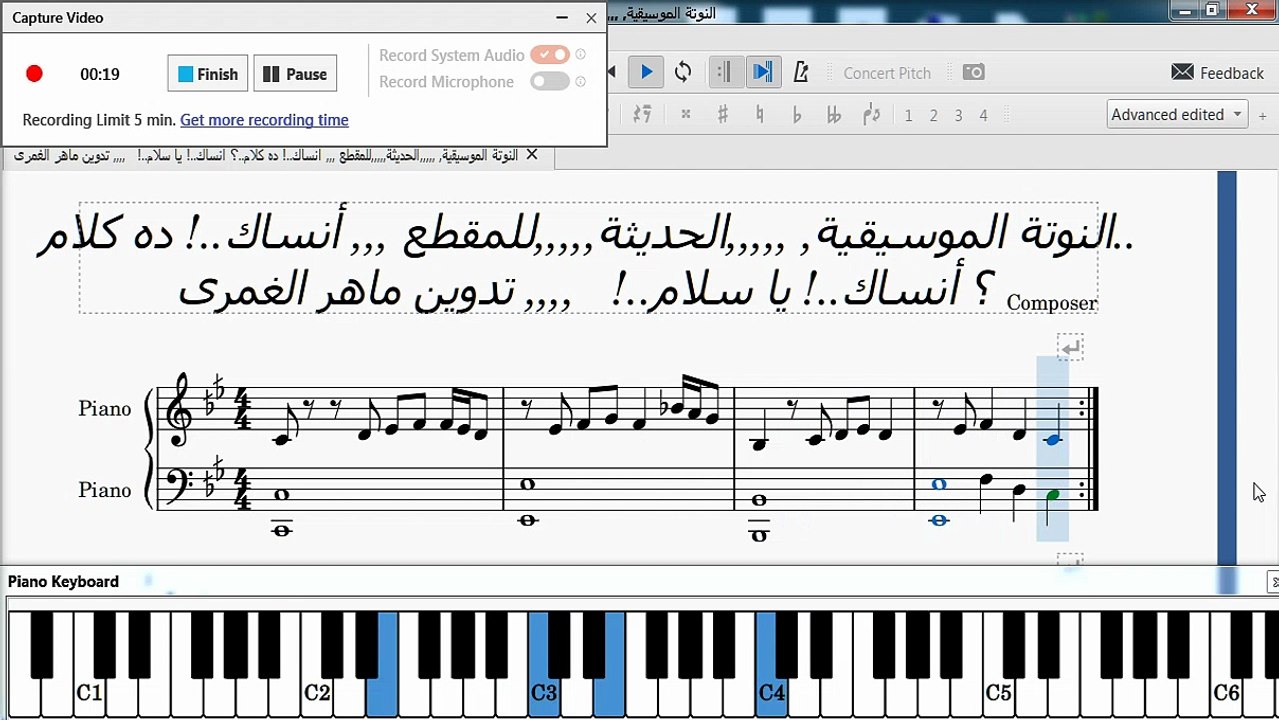
Task: Apply the double sharp accidental
Action: [686, 115]
